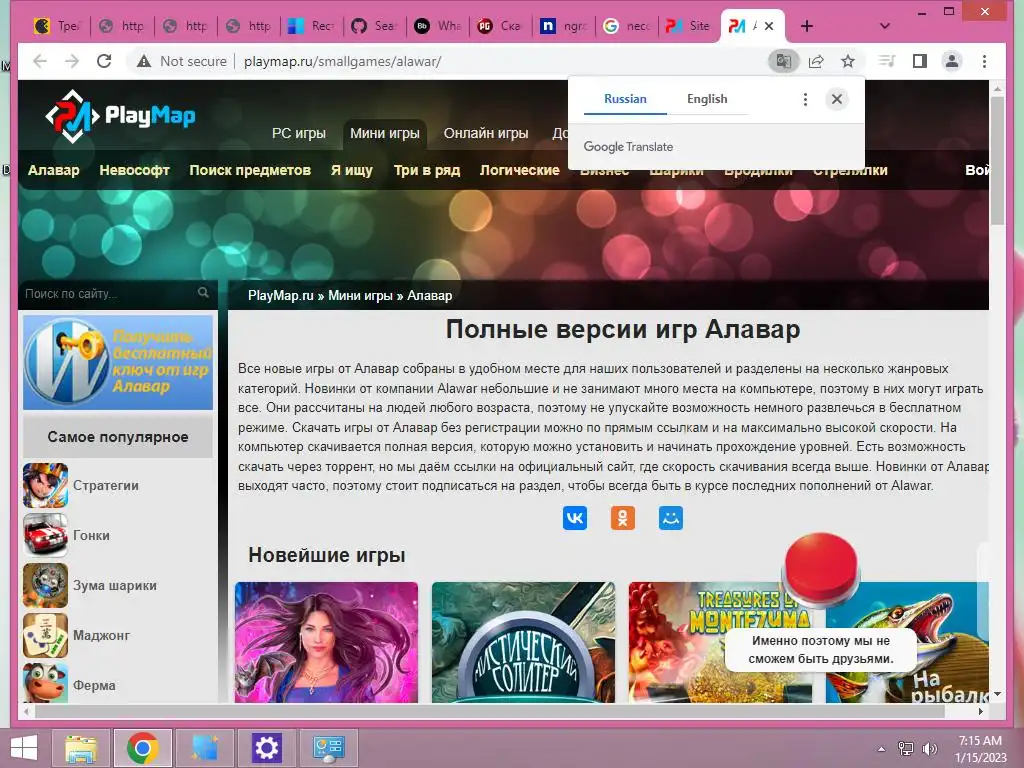
Task: Click the Стратегии category icon
Action: 45,485
